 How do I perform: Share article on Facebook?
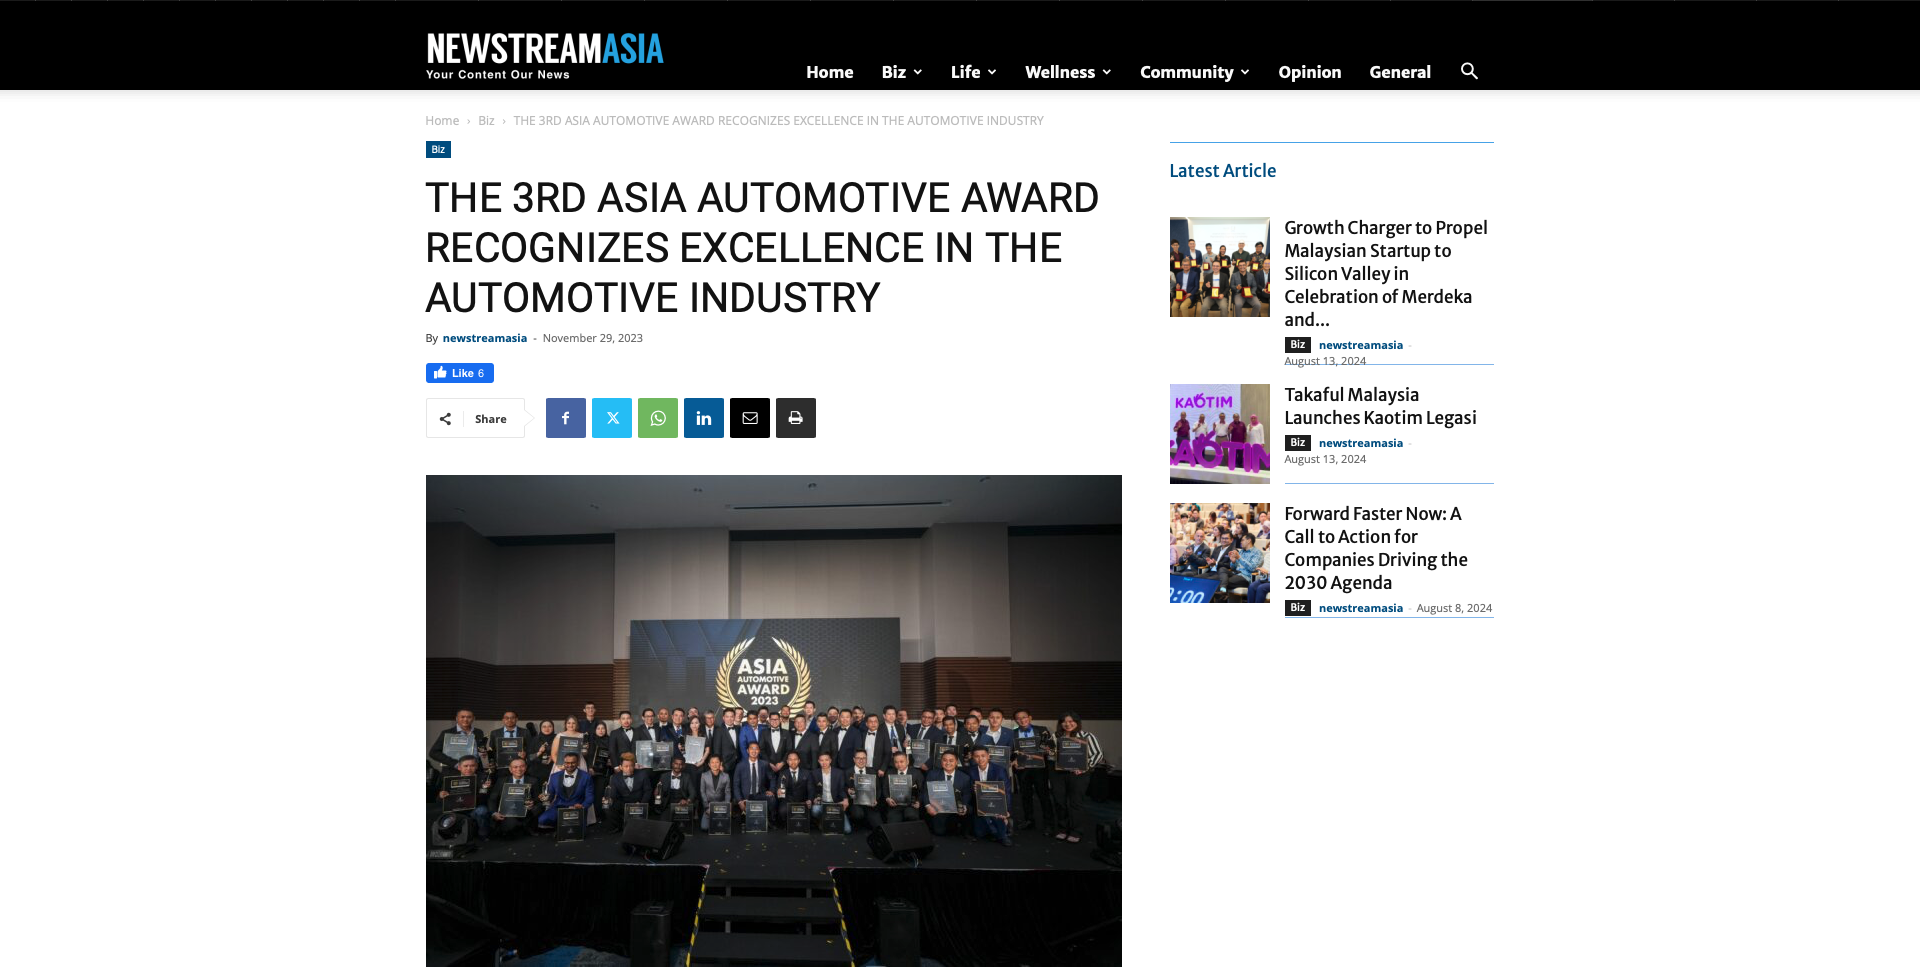pyautogui.click(x=565, y=418)
